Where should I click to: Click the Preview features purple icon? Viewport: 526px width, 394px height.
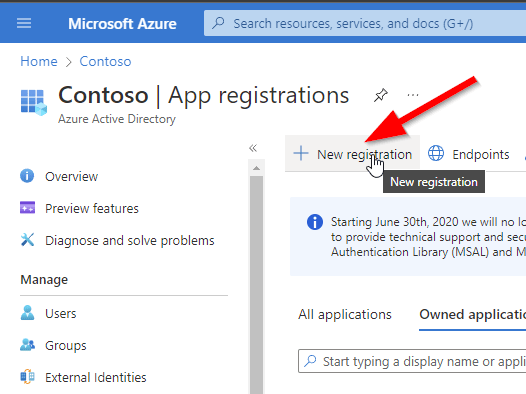[x=28, y=208]
